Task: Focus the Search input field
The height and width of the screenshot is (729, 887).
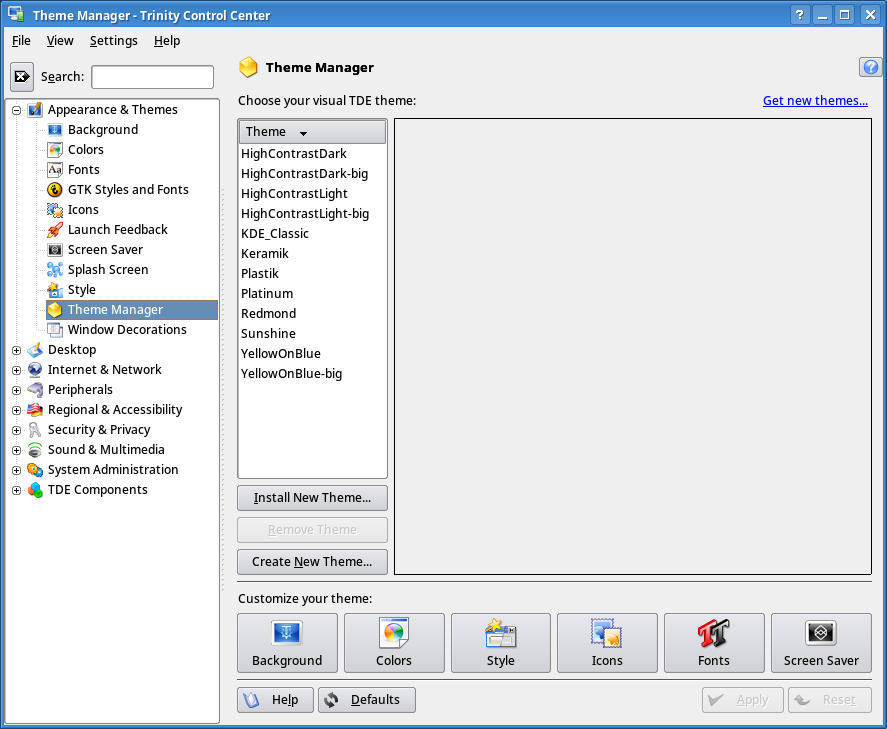Action: [x=153, y=77]
